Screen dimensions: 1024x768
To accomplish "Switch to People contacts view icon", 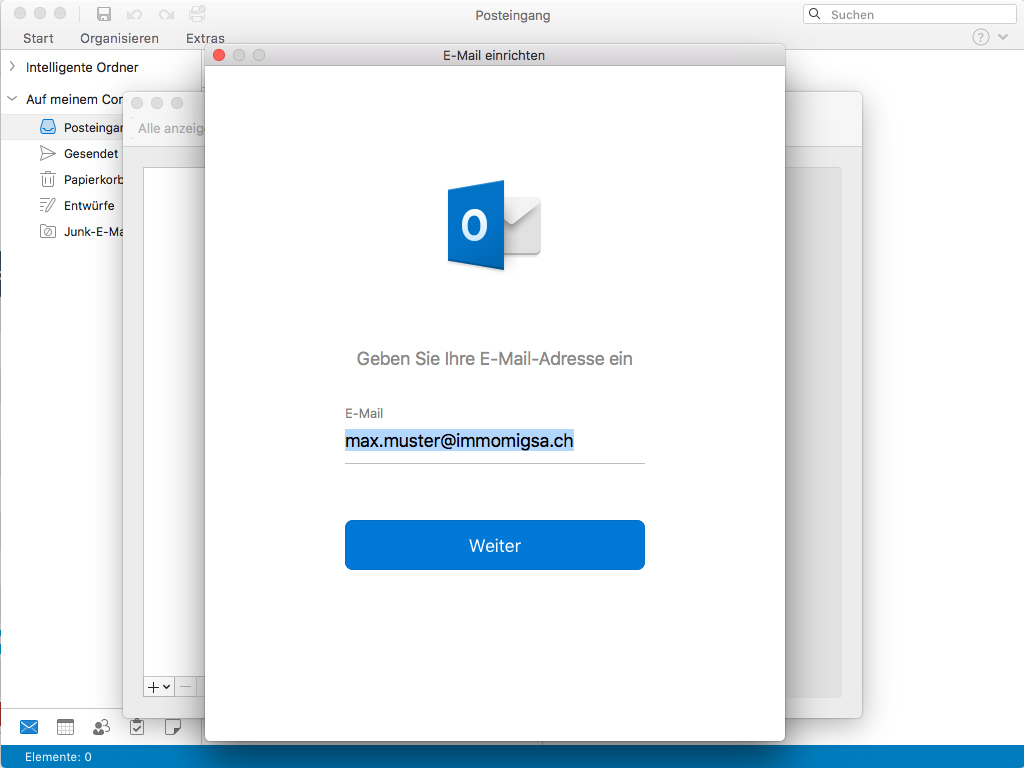I will [x=101, y=727].
